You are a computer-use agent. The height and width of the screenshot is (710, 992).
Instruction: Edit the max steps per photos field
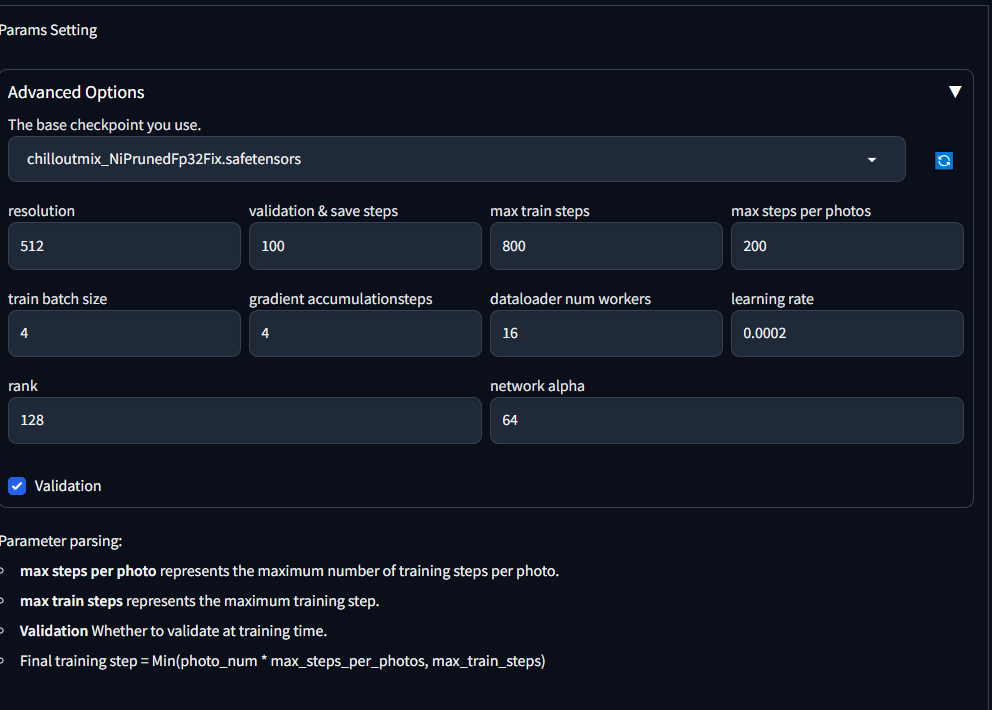click(847, 246)
